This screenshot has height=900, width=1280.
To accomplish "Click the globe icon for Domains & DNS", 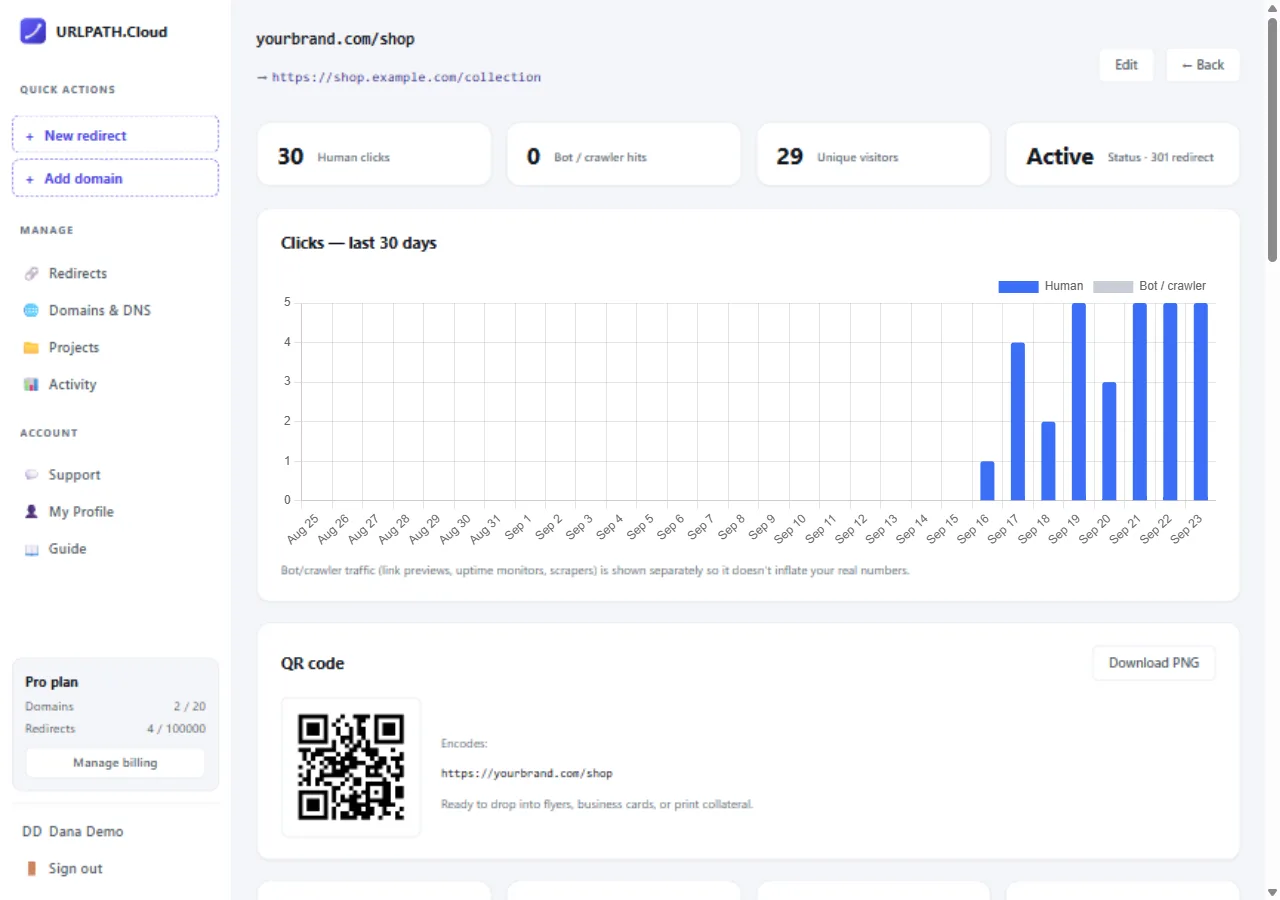I will tap(31, 310).
